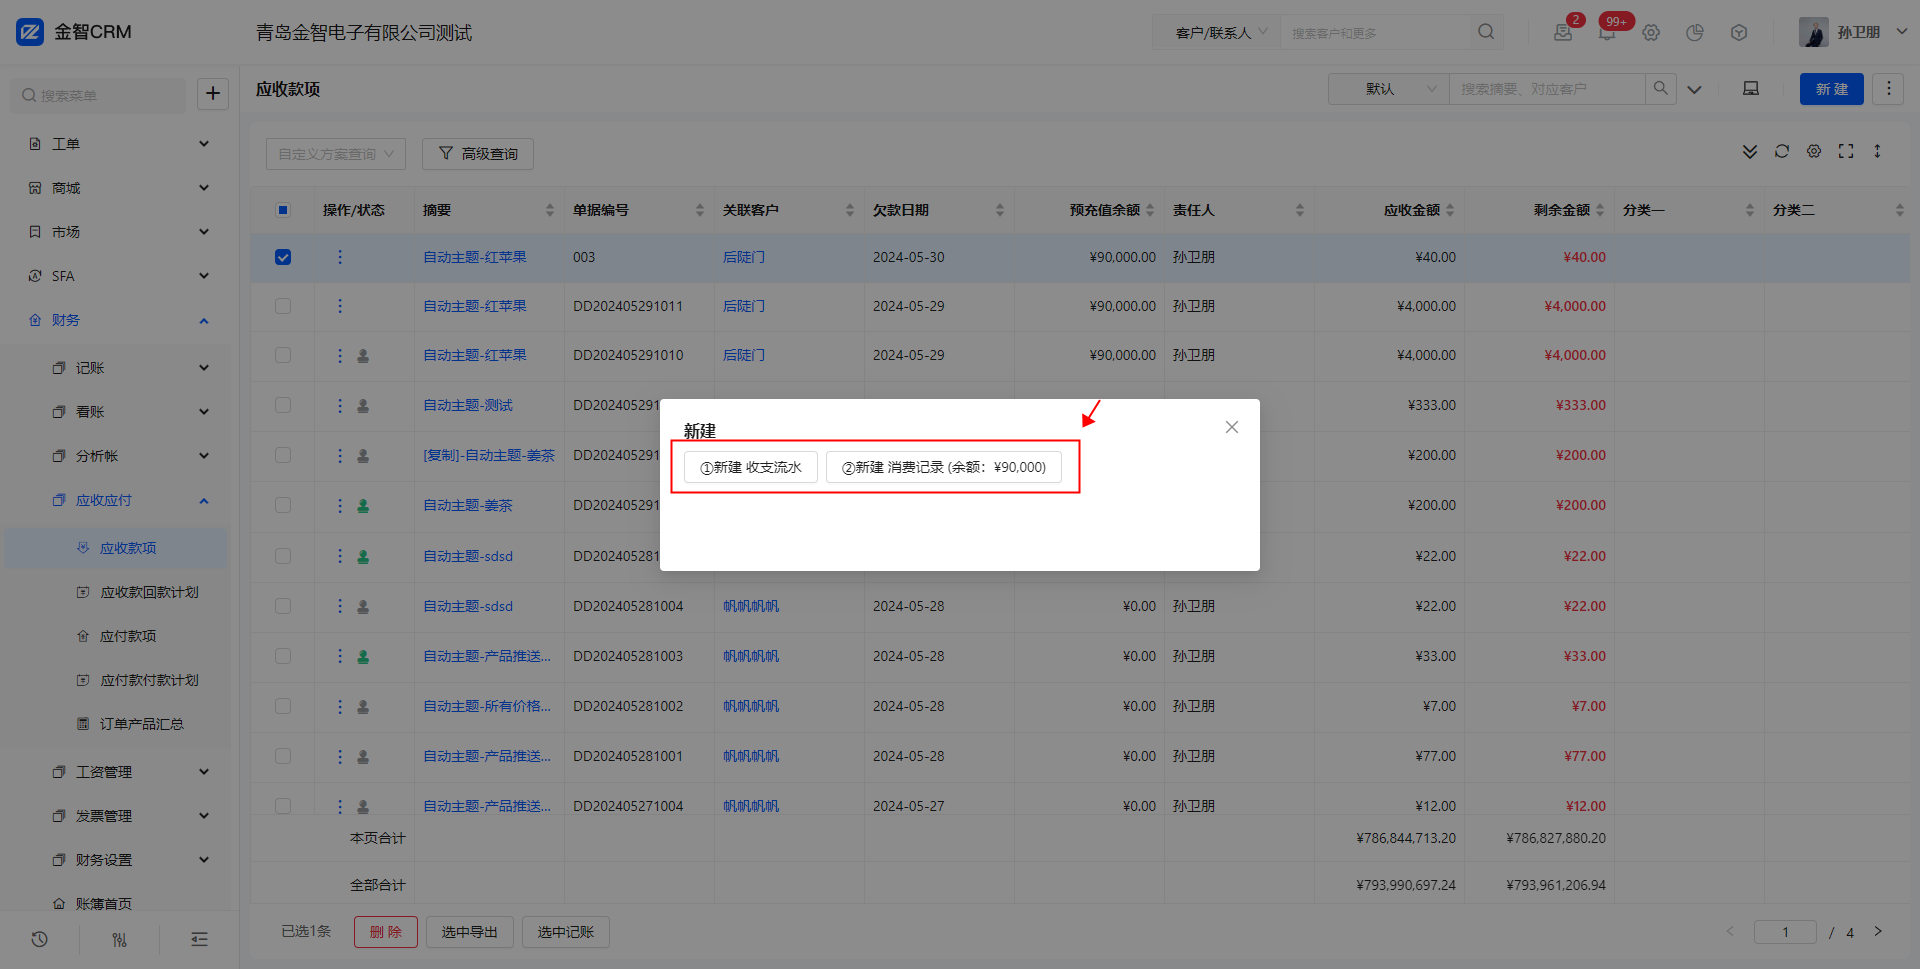Collapse the sidebar menu icon
The image size is (1920, 969).
[200, 939]
